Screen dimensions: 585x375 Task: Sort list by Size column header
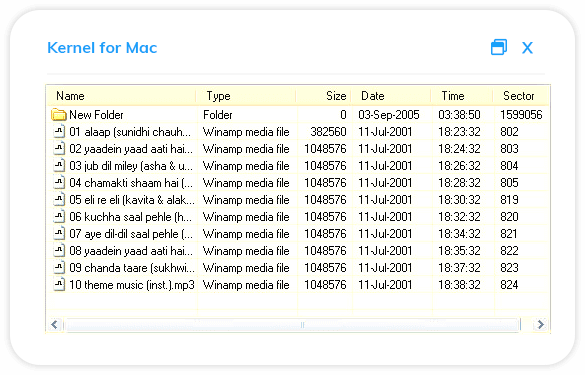(323, 96)
